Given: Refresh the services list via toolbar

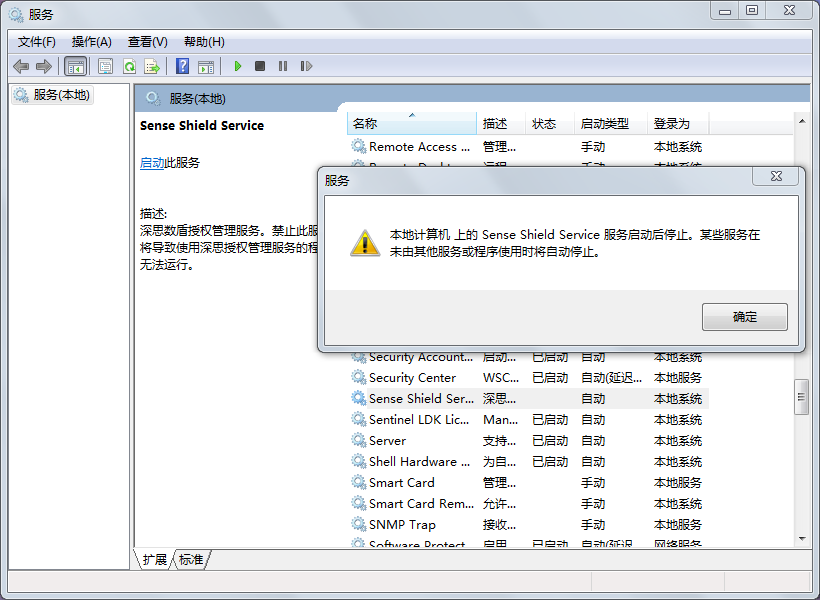Looking at the screenshot, I should pos(129,66).
